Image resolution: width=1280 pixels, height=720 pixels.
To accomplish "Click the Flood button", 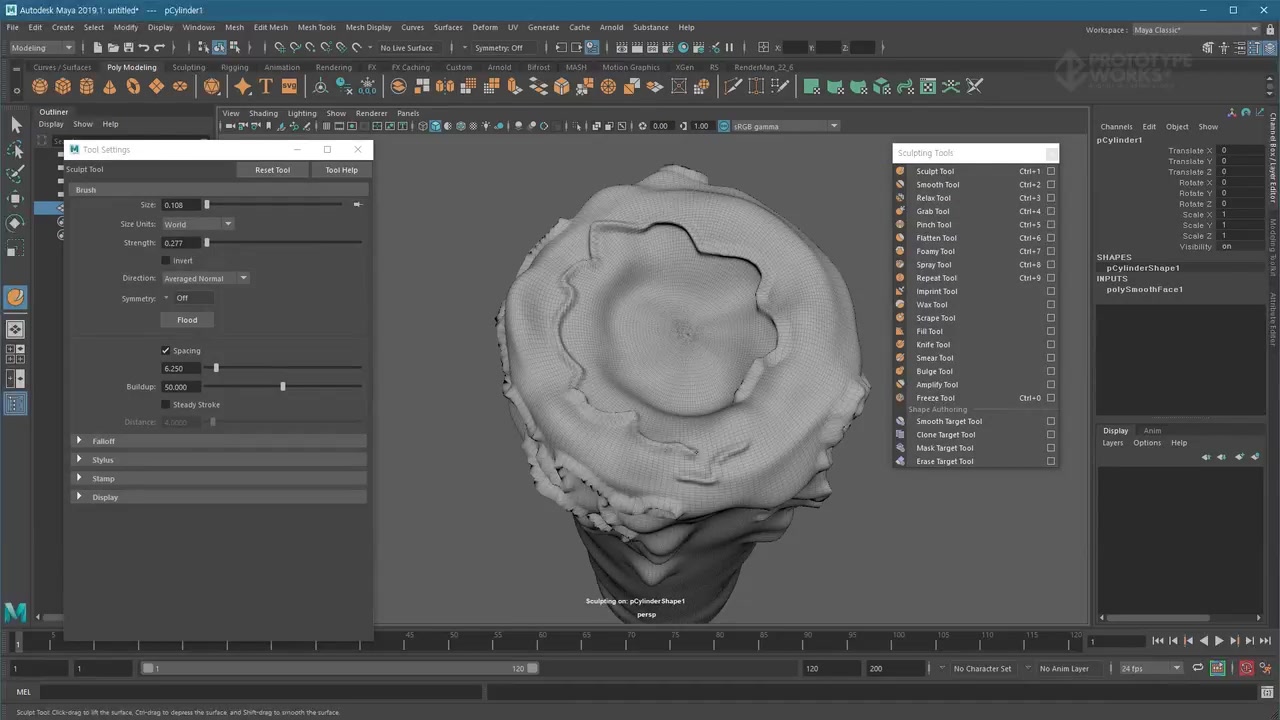I will (x=187, y=320).
